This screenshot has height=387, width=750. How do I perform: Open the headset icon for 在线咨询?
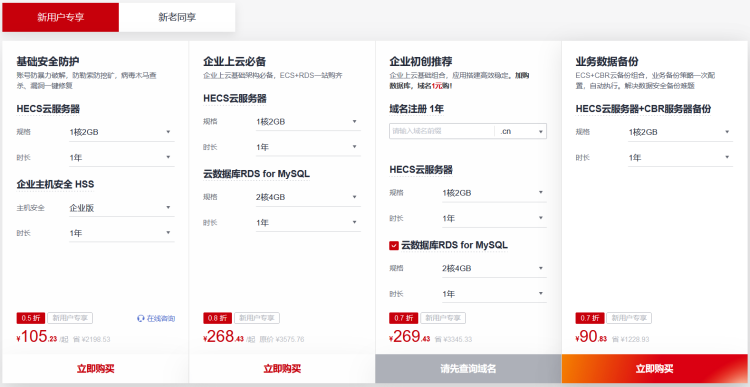pos(141,318)
